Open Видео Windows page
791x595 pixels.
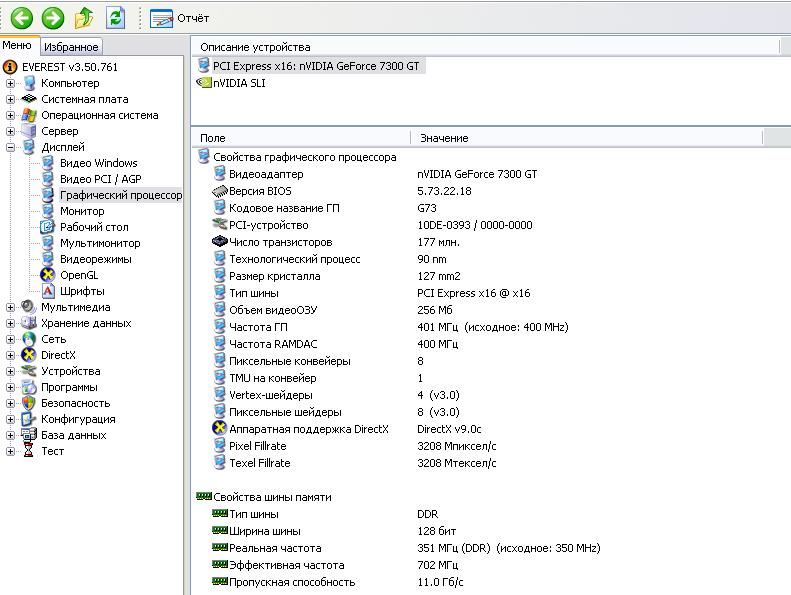point(98,163)
